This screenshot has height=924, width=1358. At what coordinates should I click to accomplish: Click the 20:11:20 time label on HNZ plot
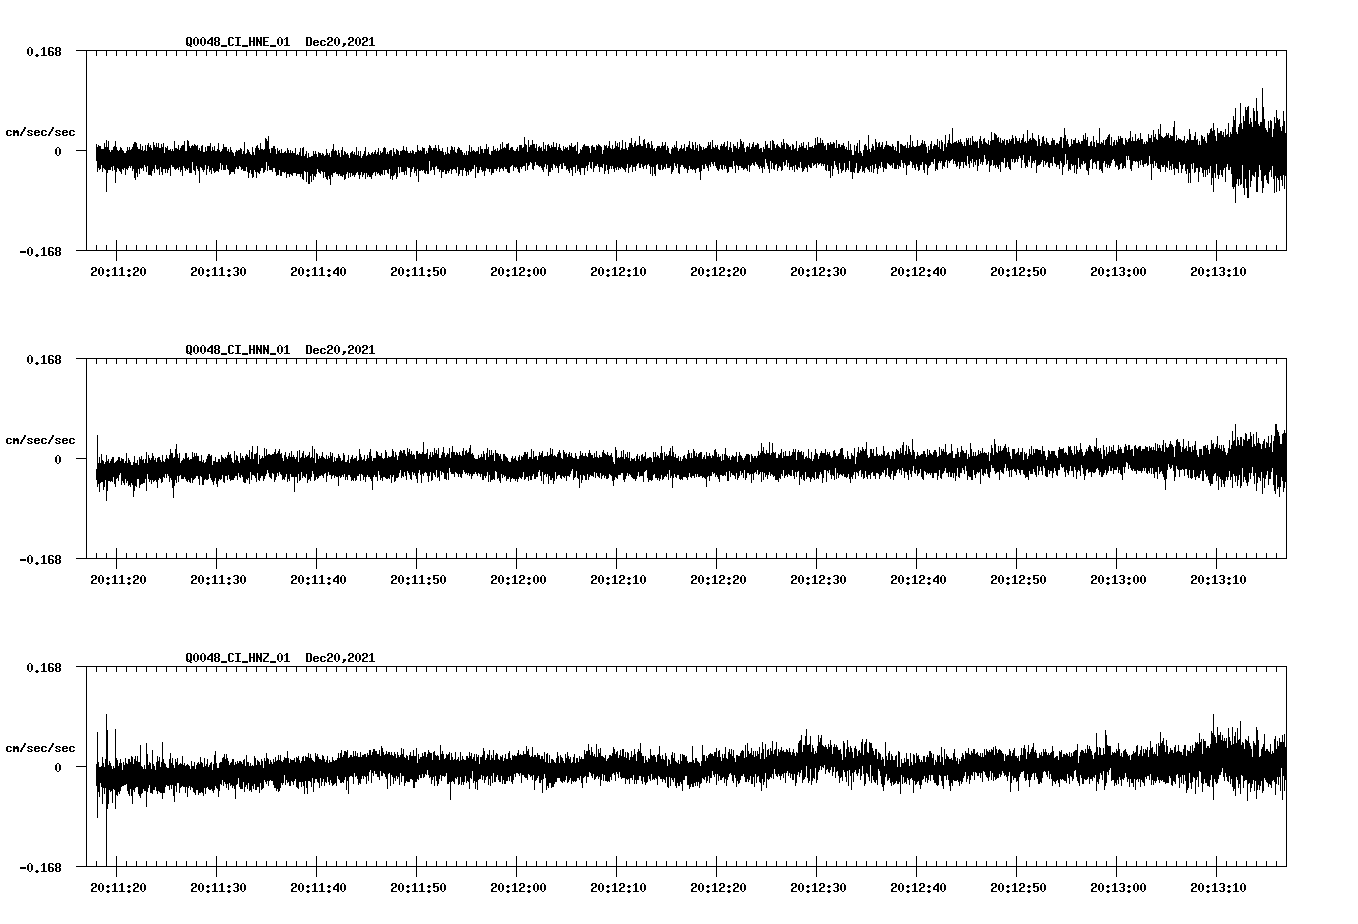click(118, 888)
